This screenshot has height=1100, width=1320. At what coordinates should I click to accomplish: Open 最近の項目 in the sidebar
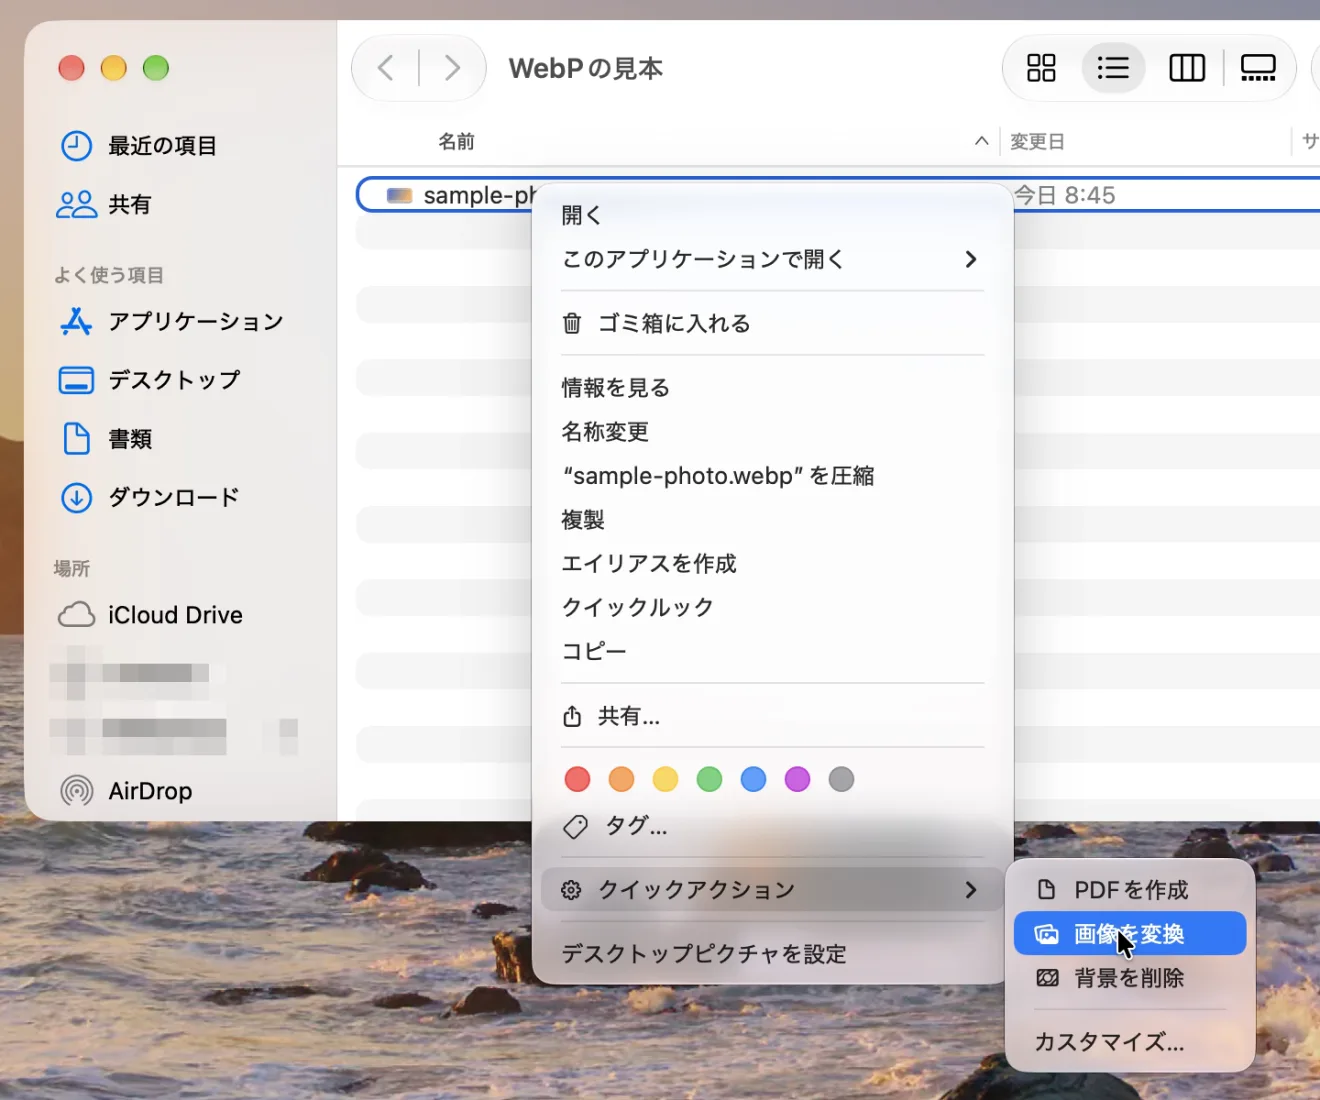(x=138, y=146)
